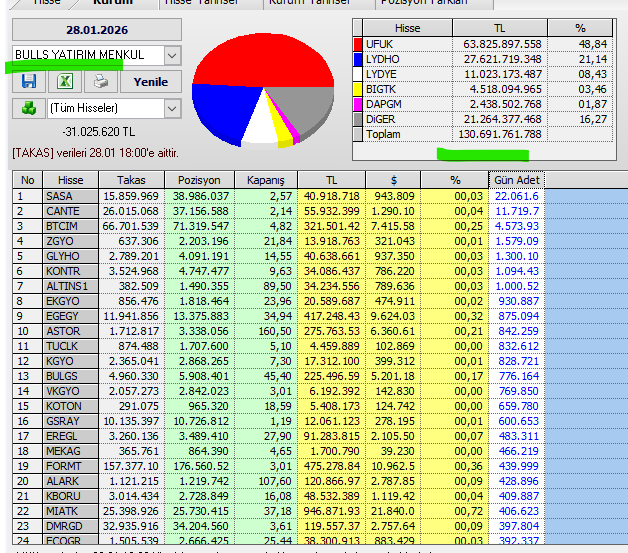Viewport: 628px width, 553px height.
Task: Click the printer icon button
Action: 101,82
